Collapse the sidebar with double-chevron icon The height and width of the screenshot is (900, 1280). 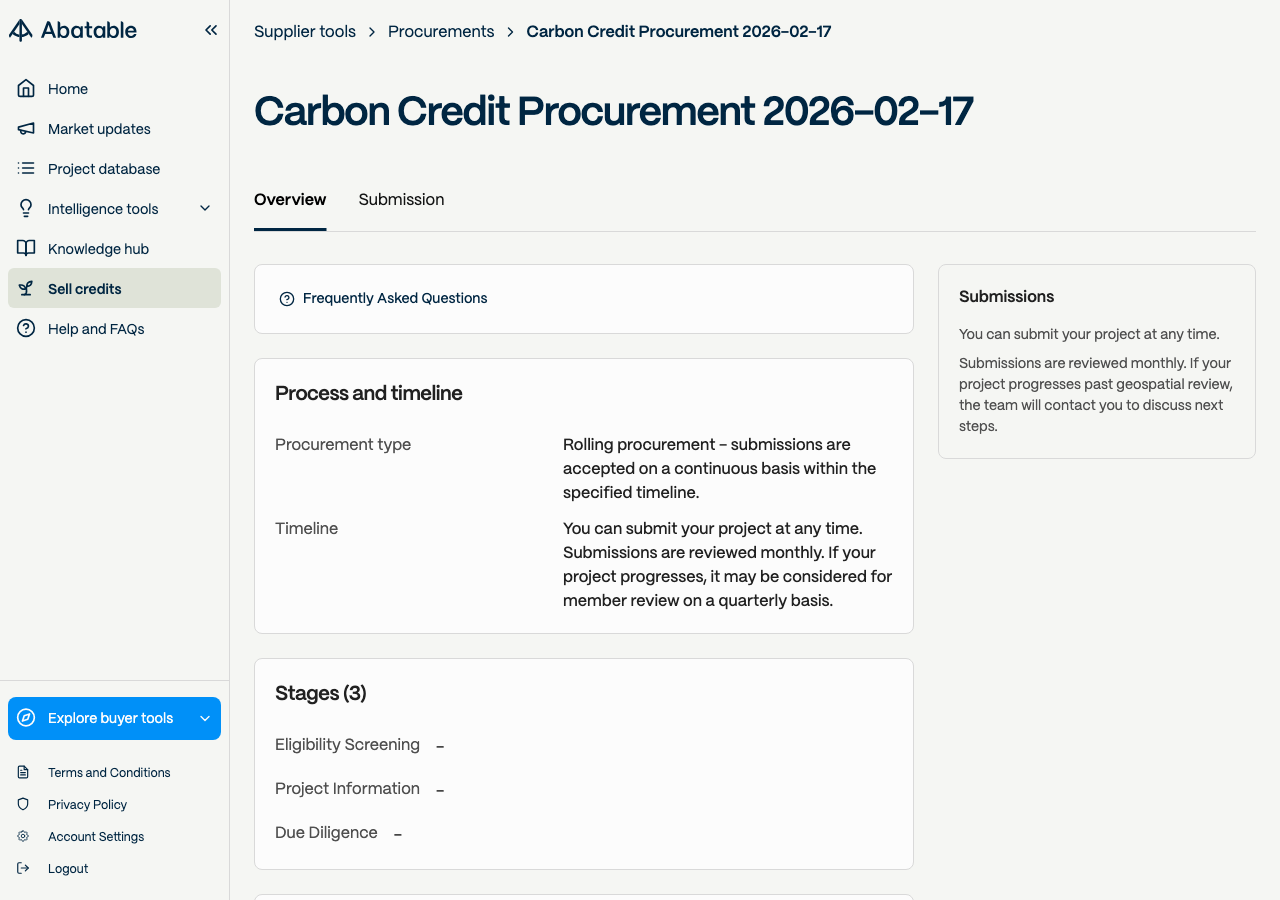(211, 30)
